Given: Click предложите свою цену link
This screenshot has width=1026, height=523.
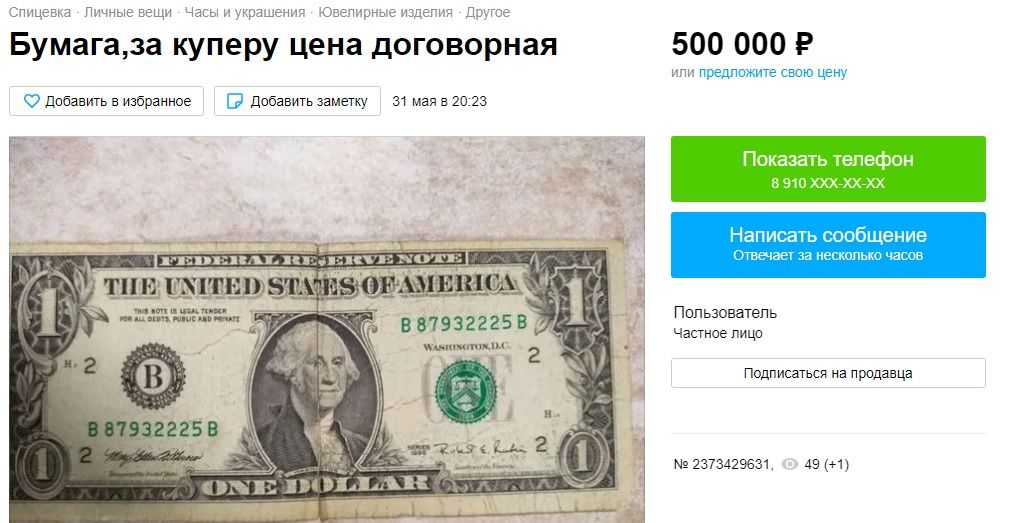Looking at the screenshot, I should point(773,73).
